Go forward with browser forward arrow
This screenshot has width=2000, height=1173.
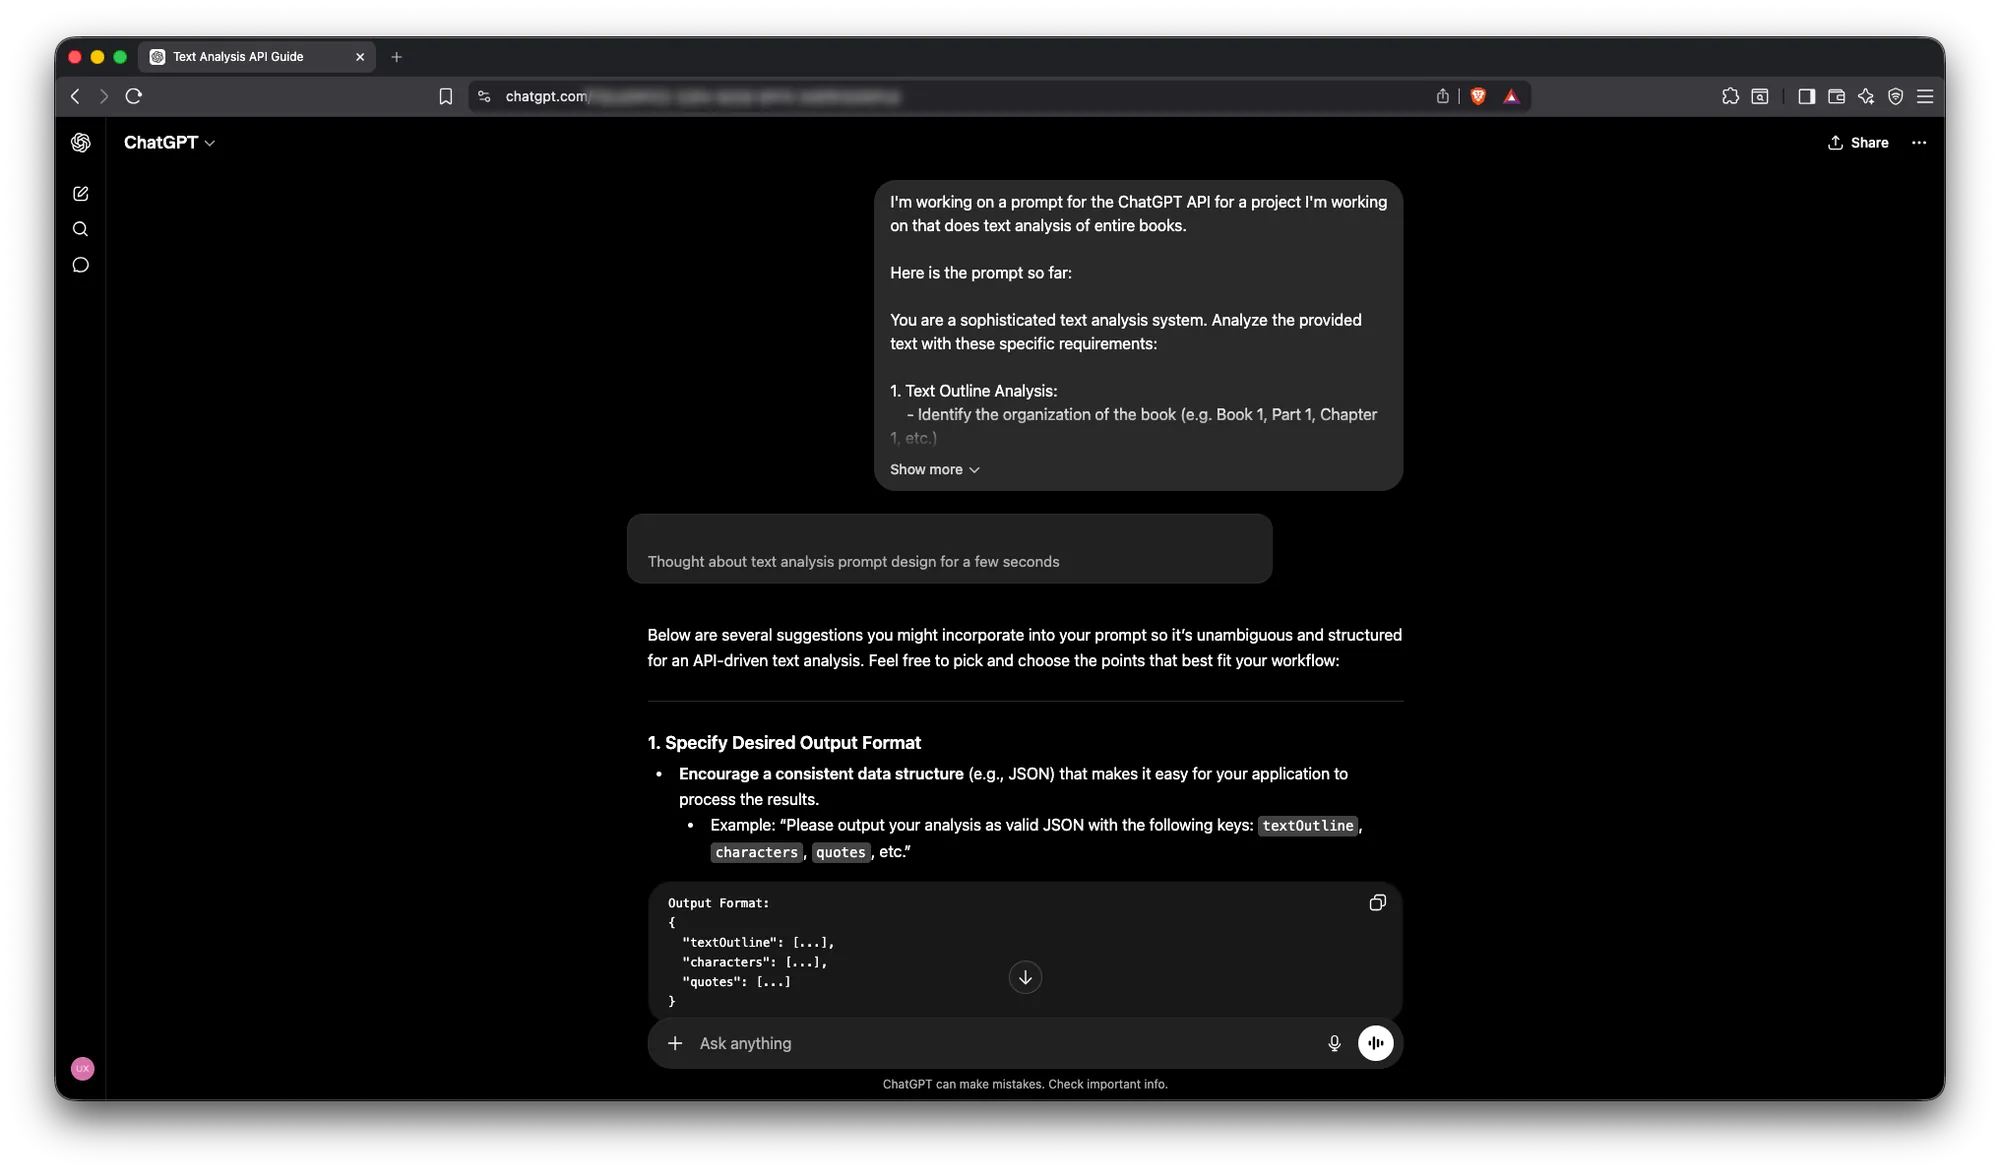coord(103,96)
